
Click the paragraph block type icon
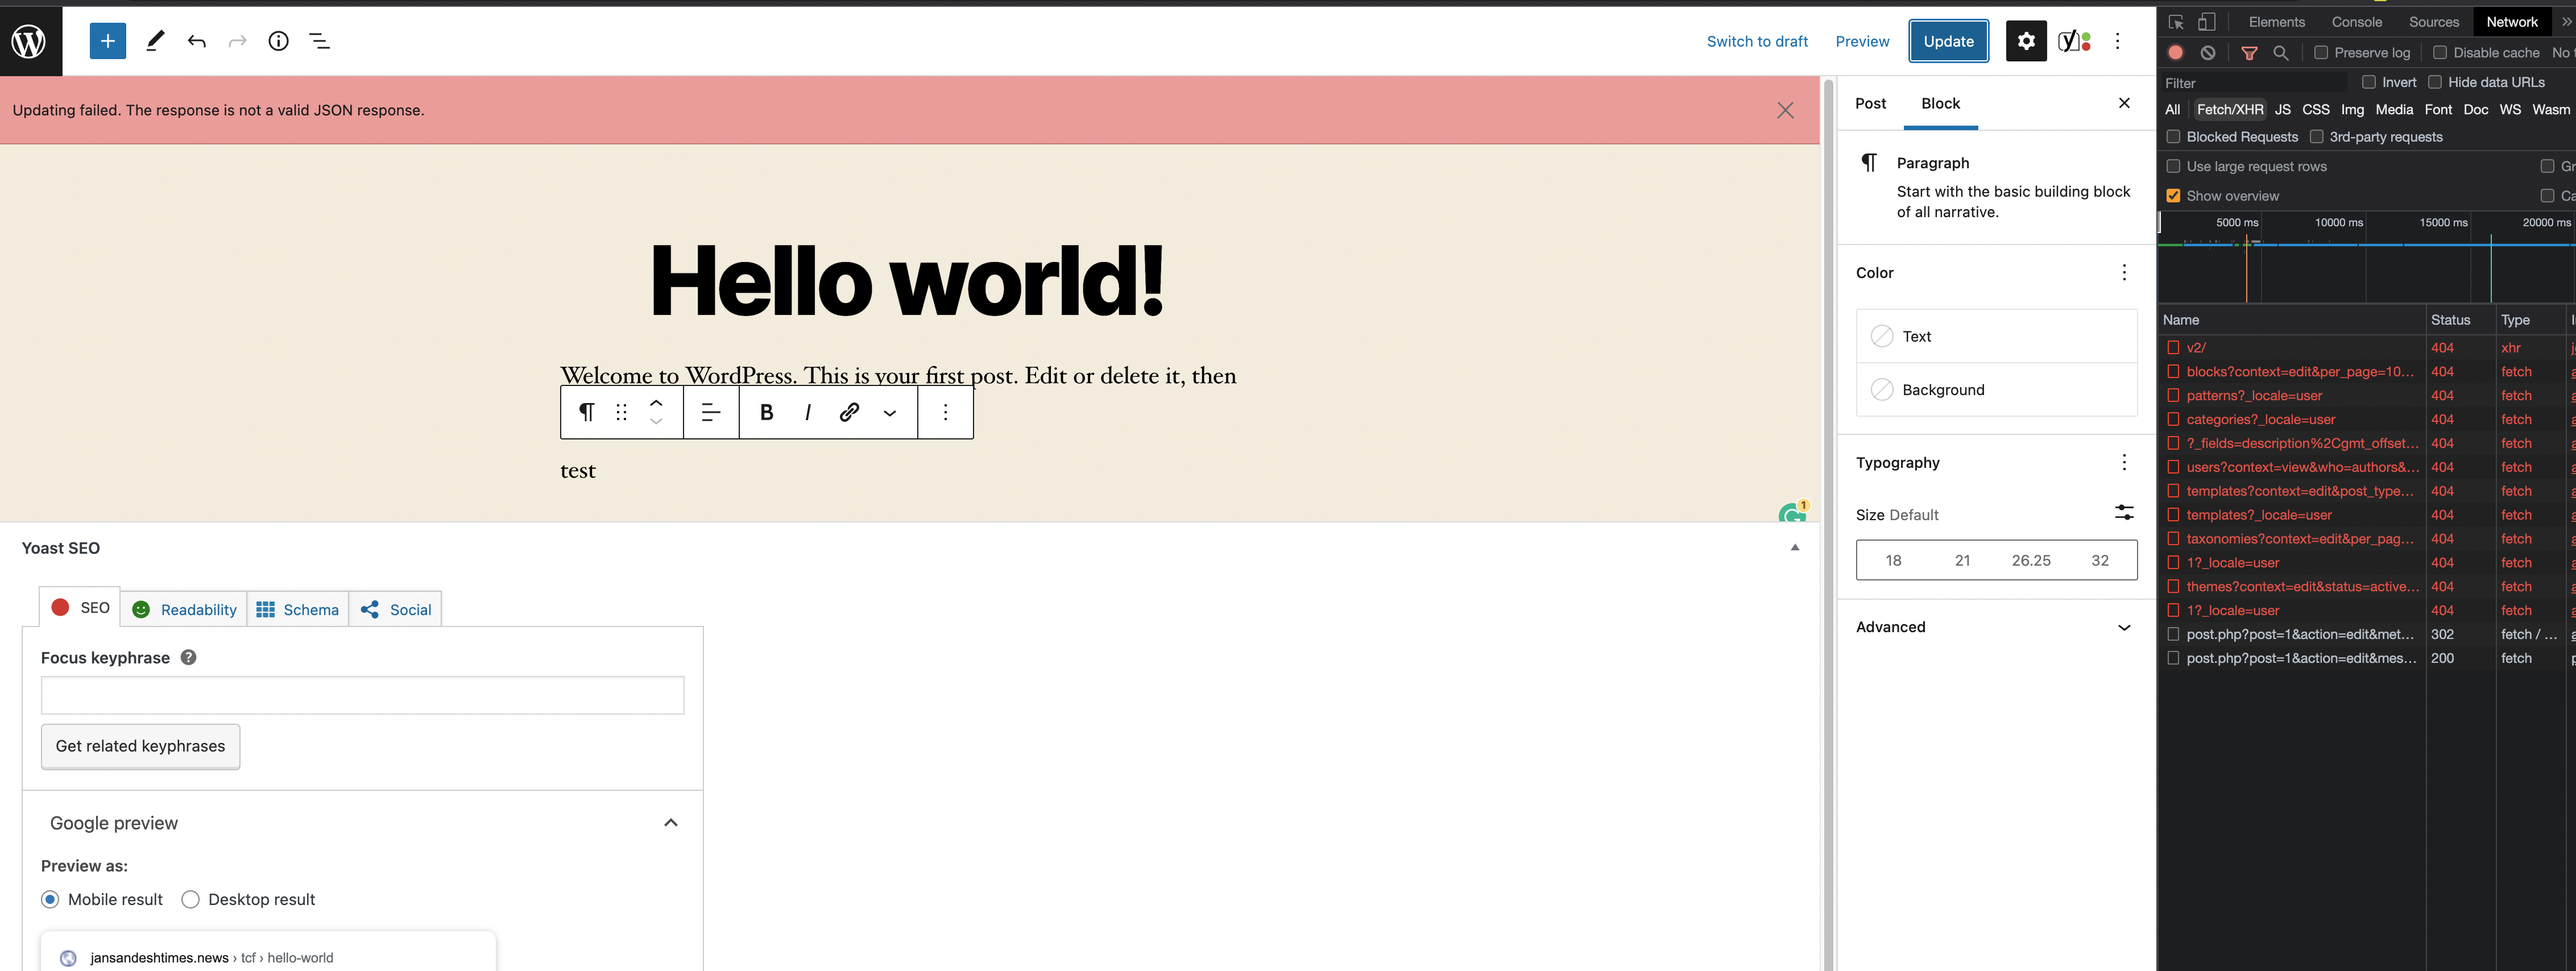click(587, 412)
